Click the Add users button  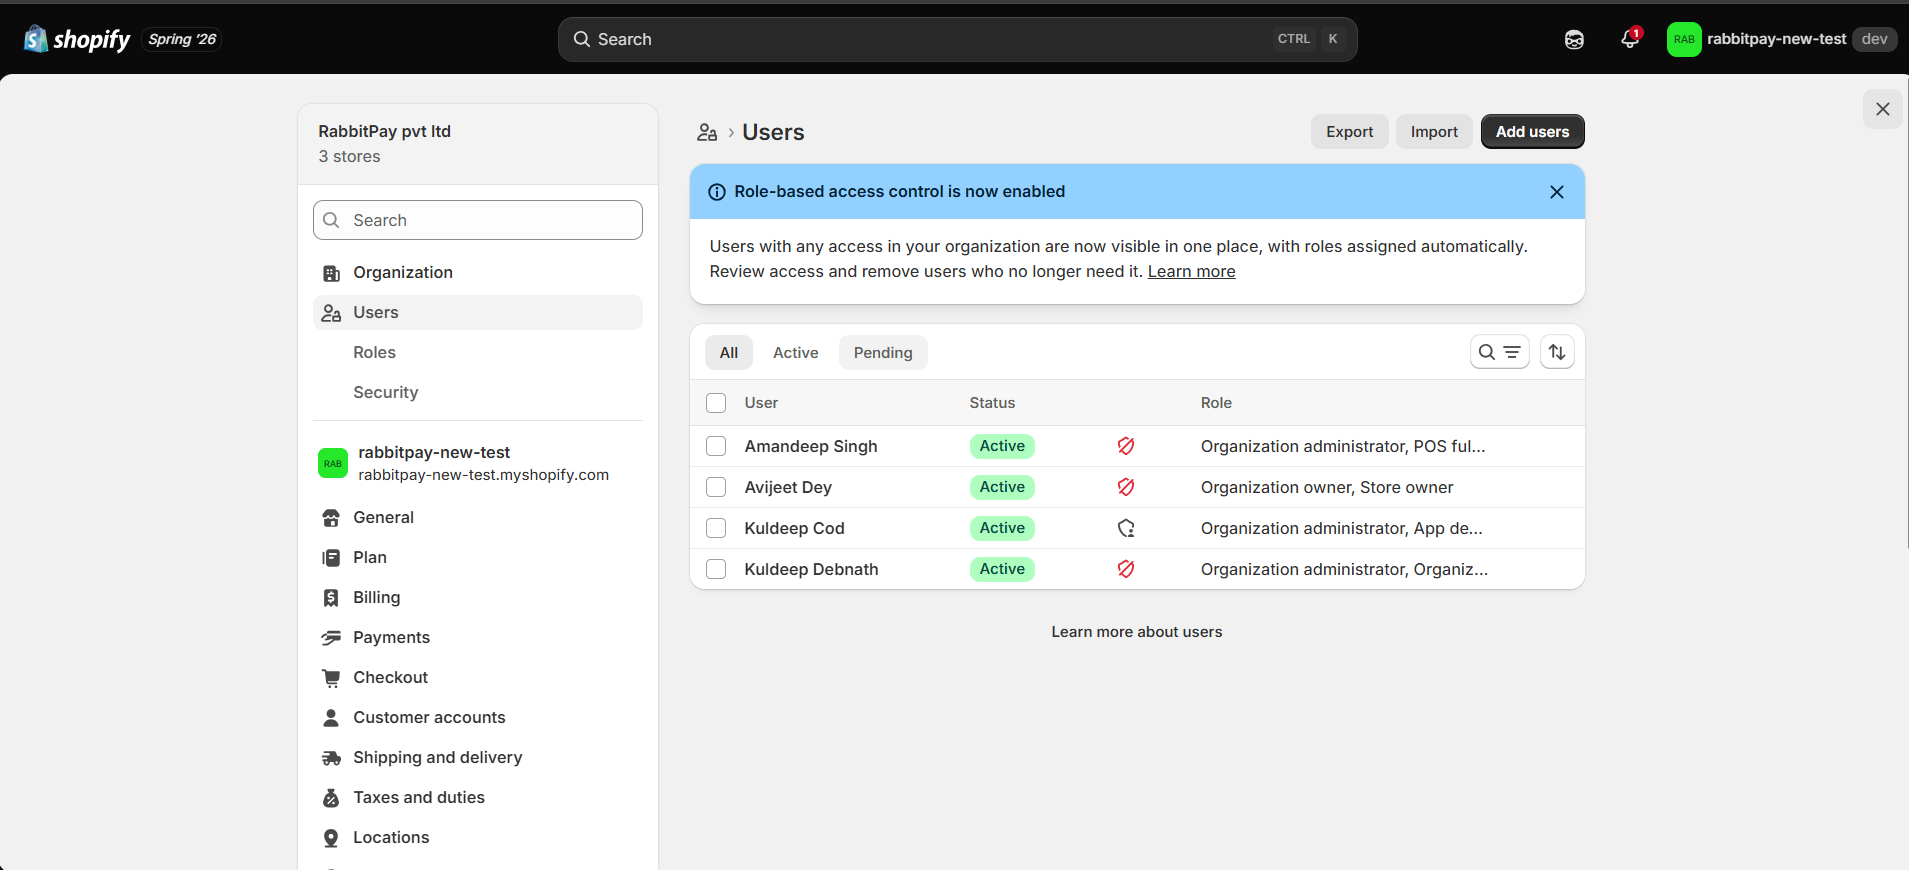click(x=1533, y=132)
